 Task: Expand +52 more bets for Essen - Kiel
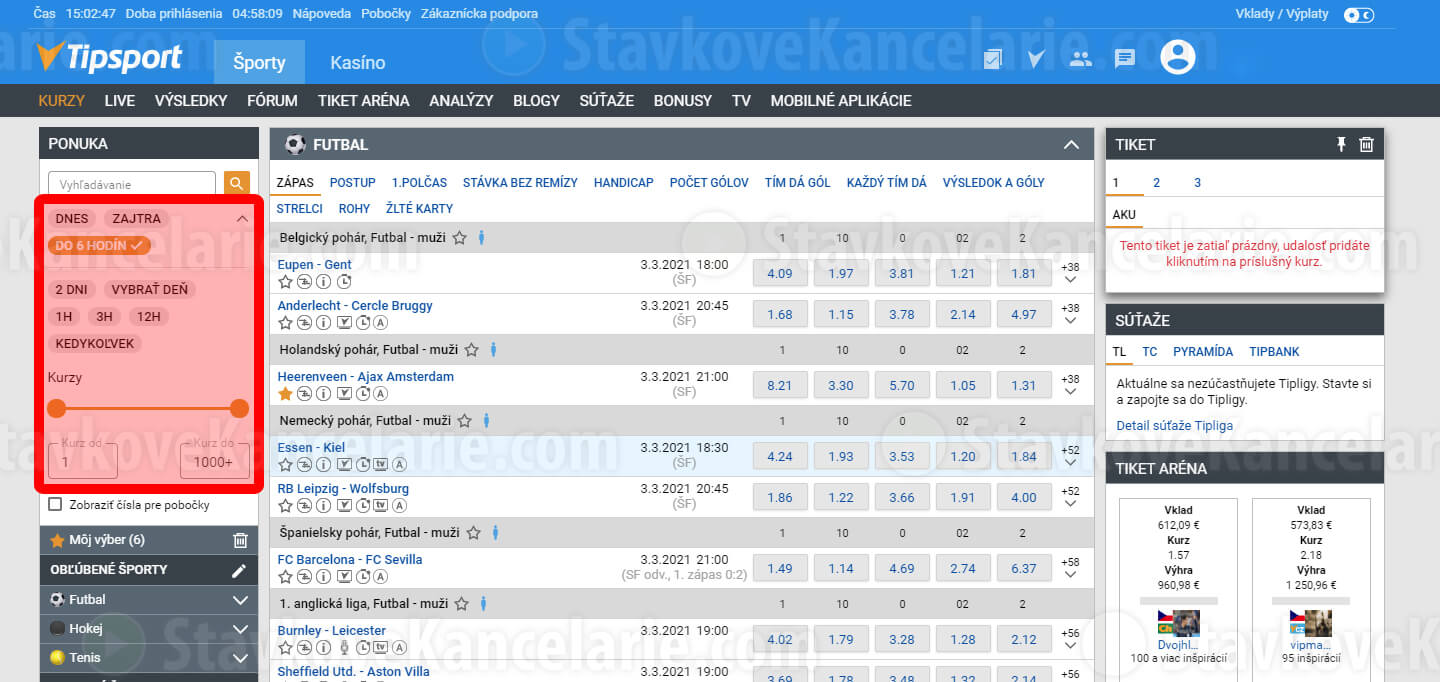[x=1071, y=456]
